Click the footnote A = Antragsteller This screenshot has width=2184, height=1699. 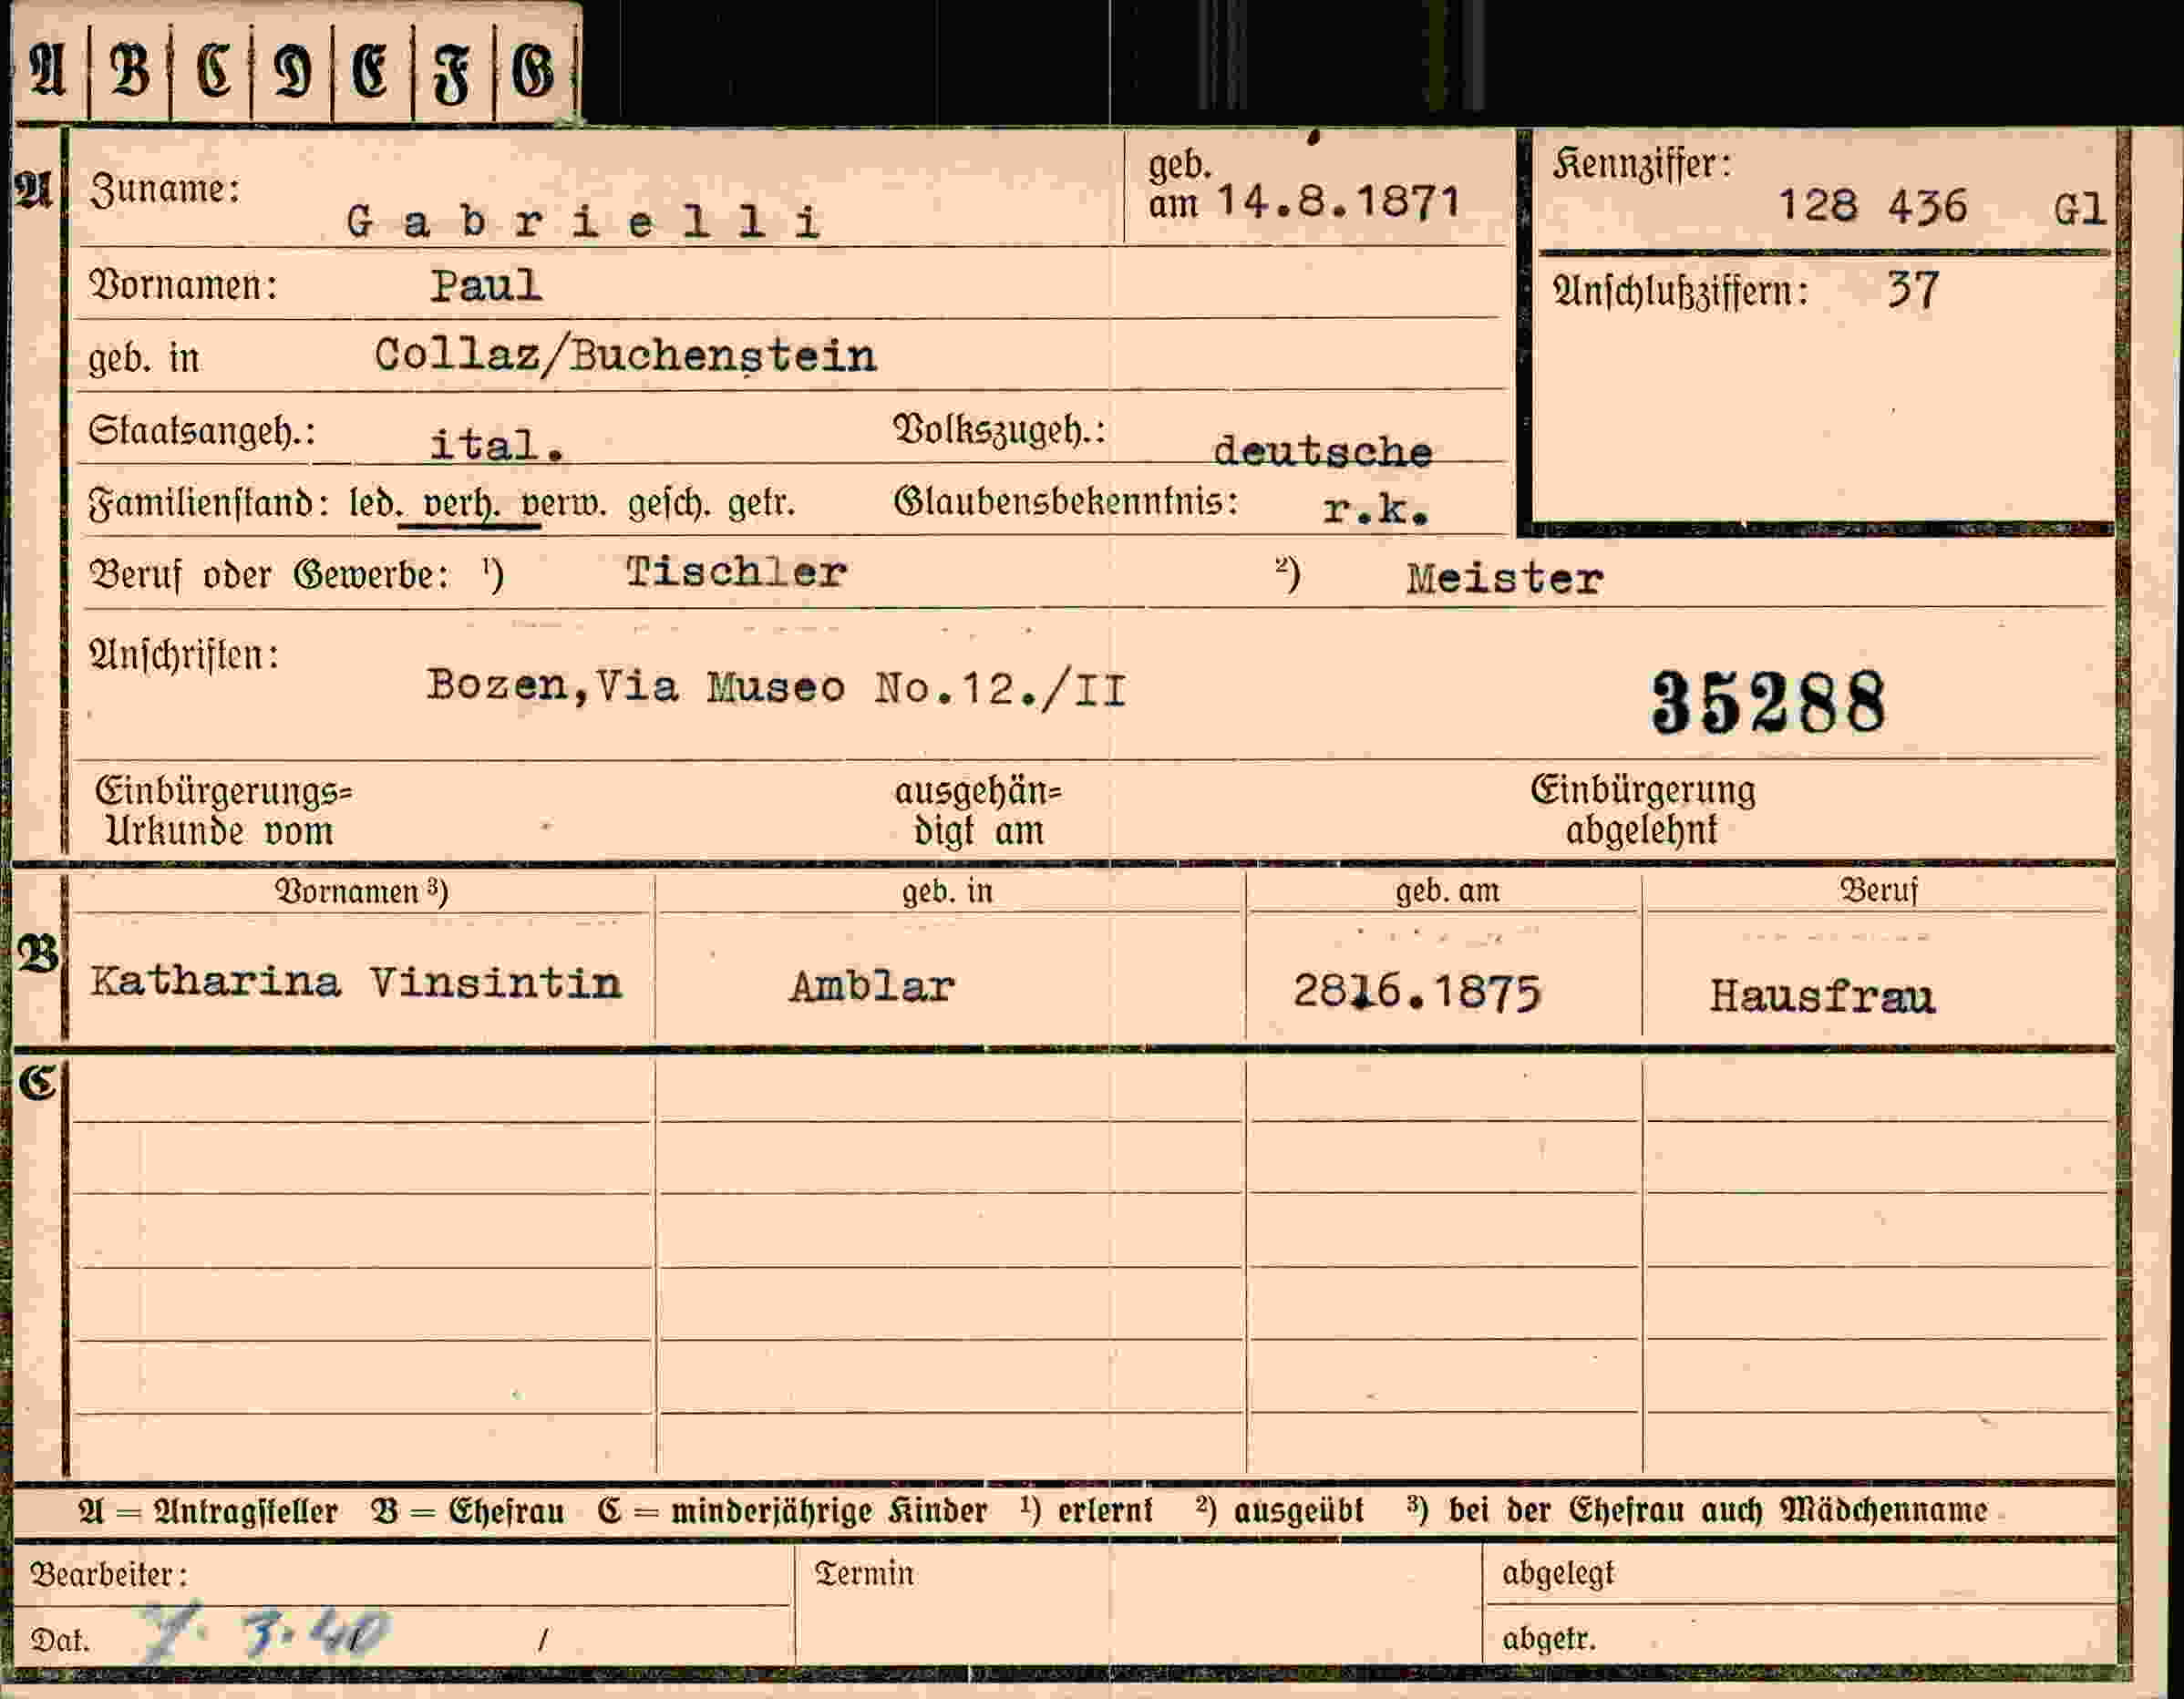pyautogui.click(x=208, y=1511)
